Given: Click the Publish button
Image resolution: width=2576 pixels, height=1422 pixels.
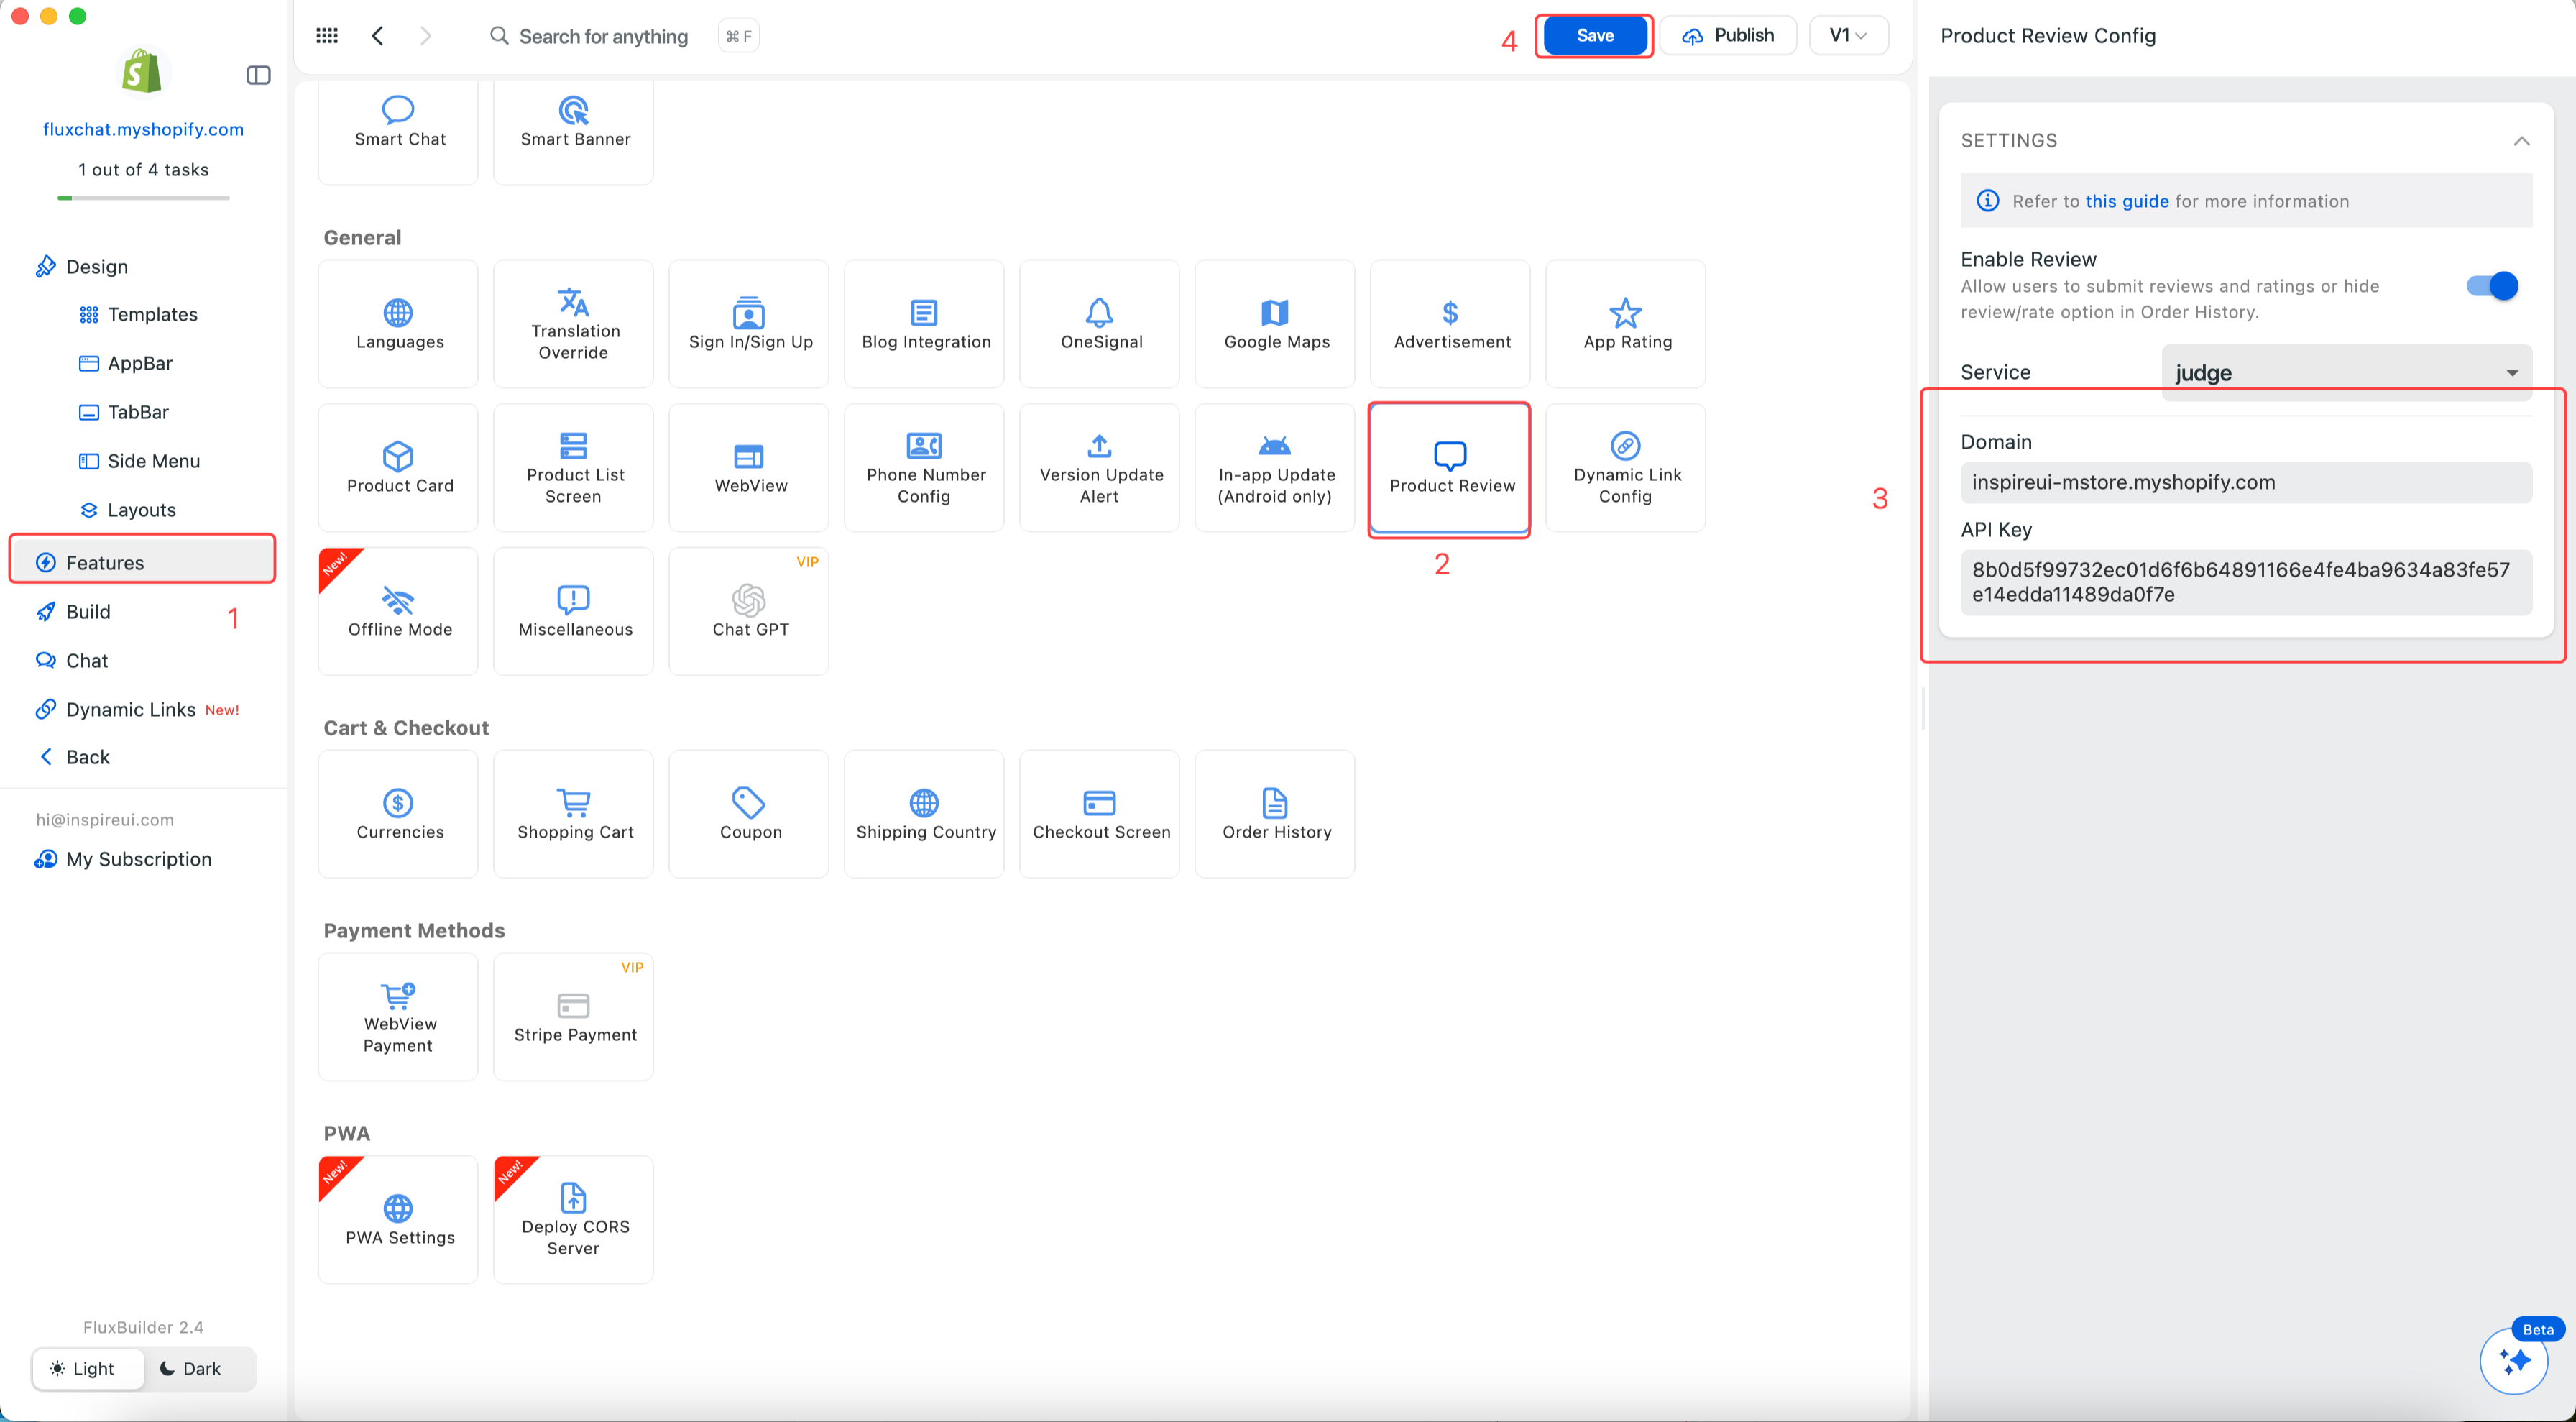Looking at the screenshot, I should coord(1728,36).
